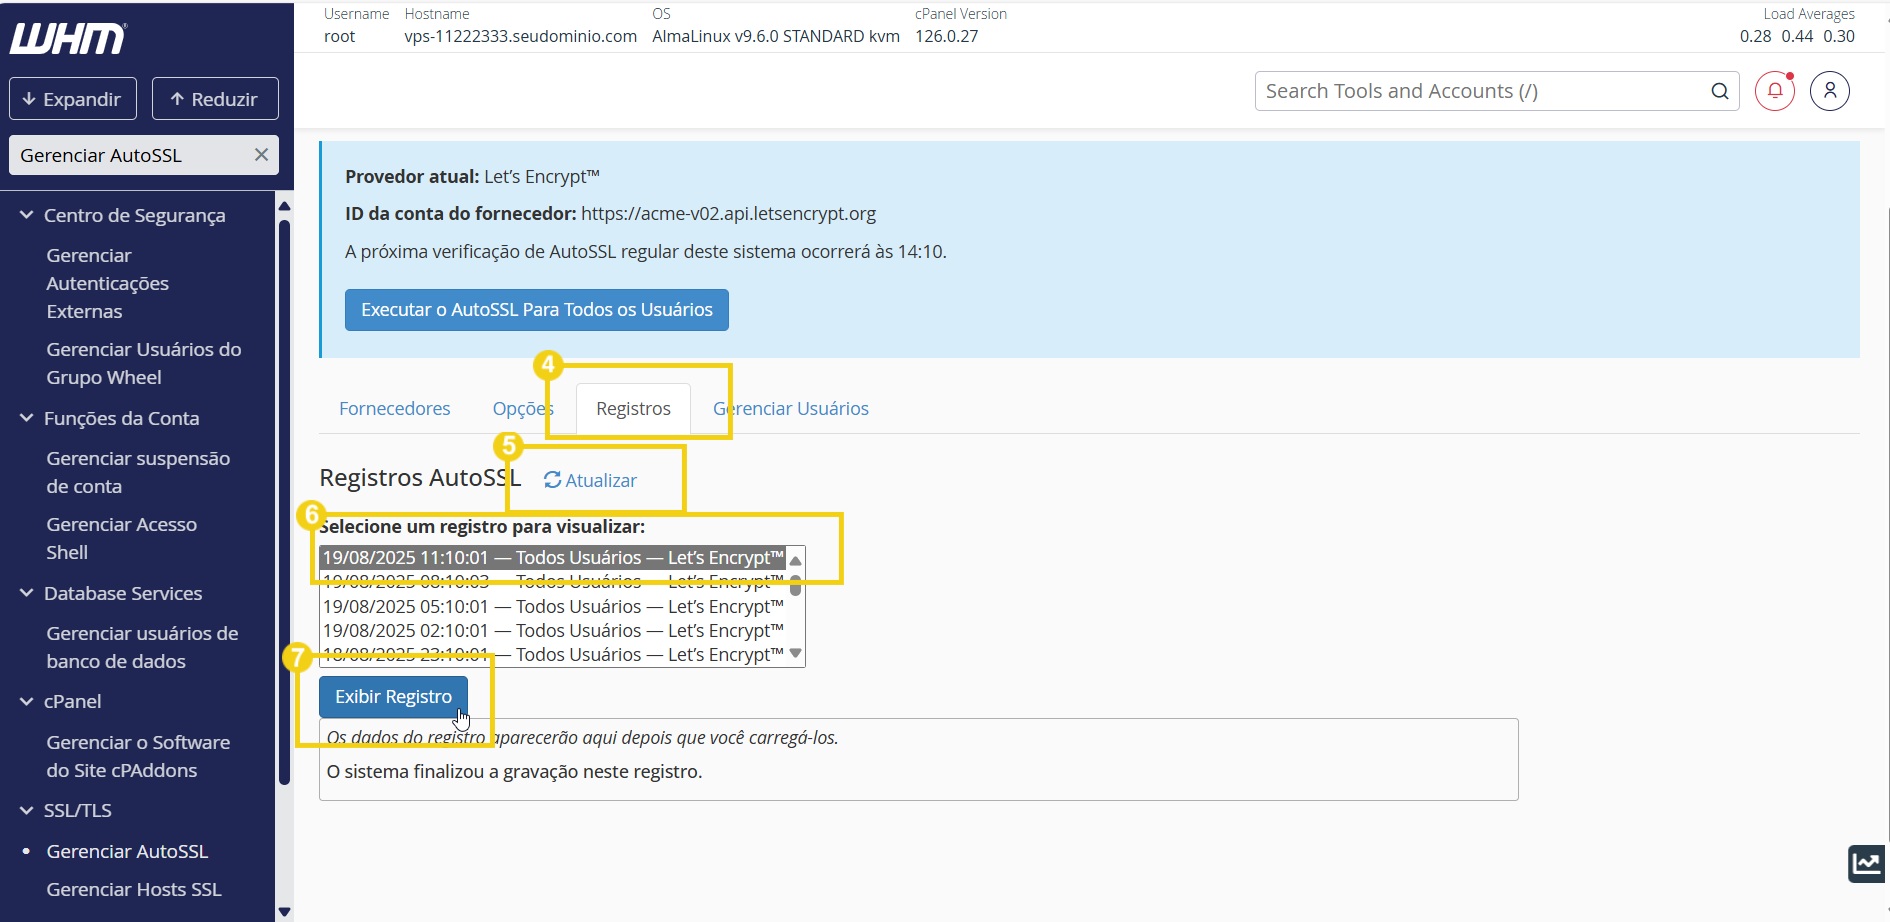Screen dimensions: 1890x922
Task: Open the user account icon
Action: [x=1830, y=91]
